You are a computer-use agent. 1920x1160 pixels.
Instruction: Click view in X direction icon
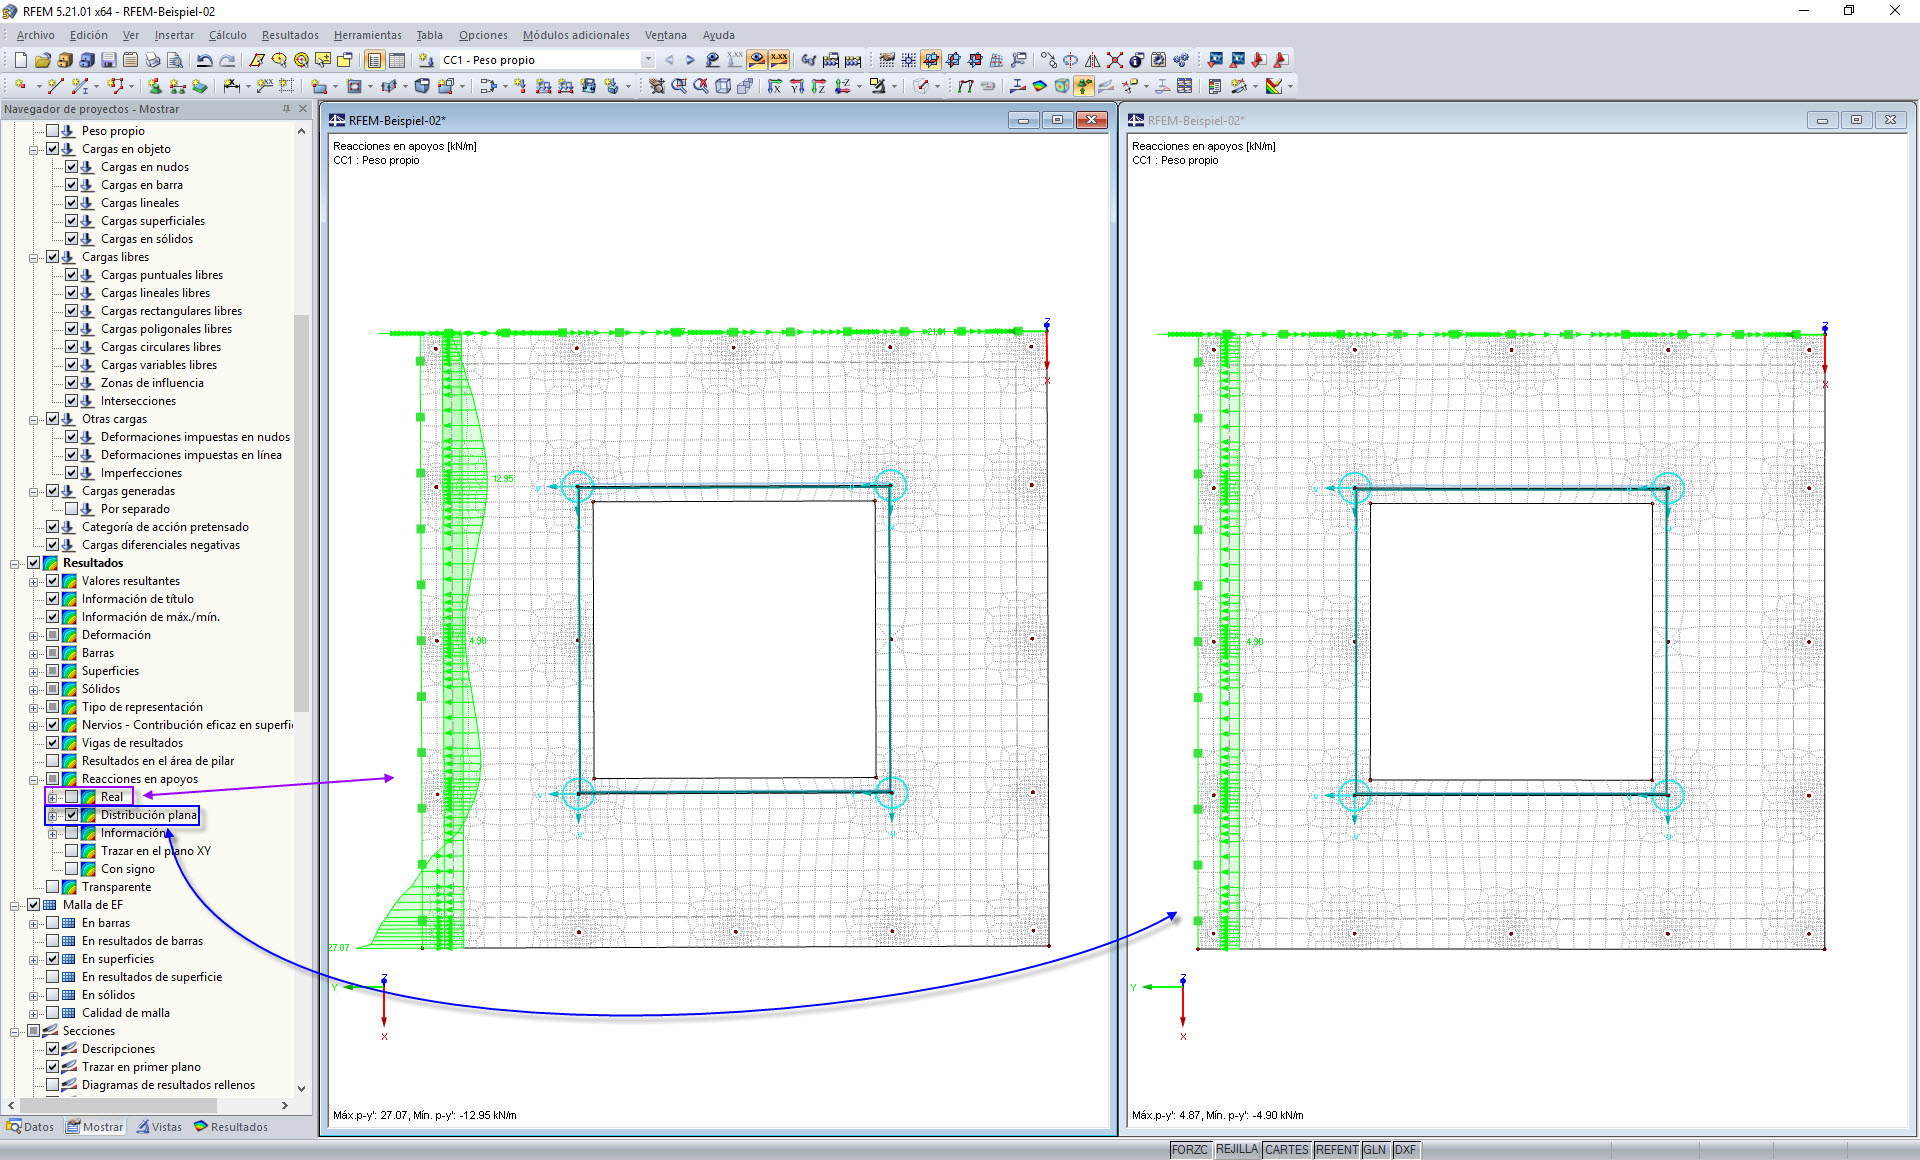(775, 86)
